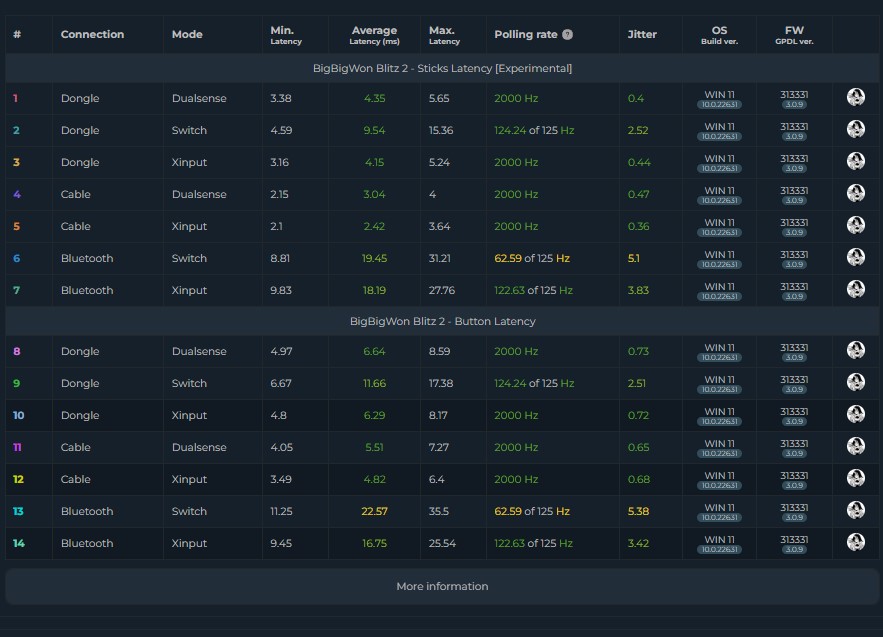883x637 pixels.
Task: Click polling rate 122.63 of 125 Hz in row 14
Action: (x=533, y=543)
